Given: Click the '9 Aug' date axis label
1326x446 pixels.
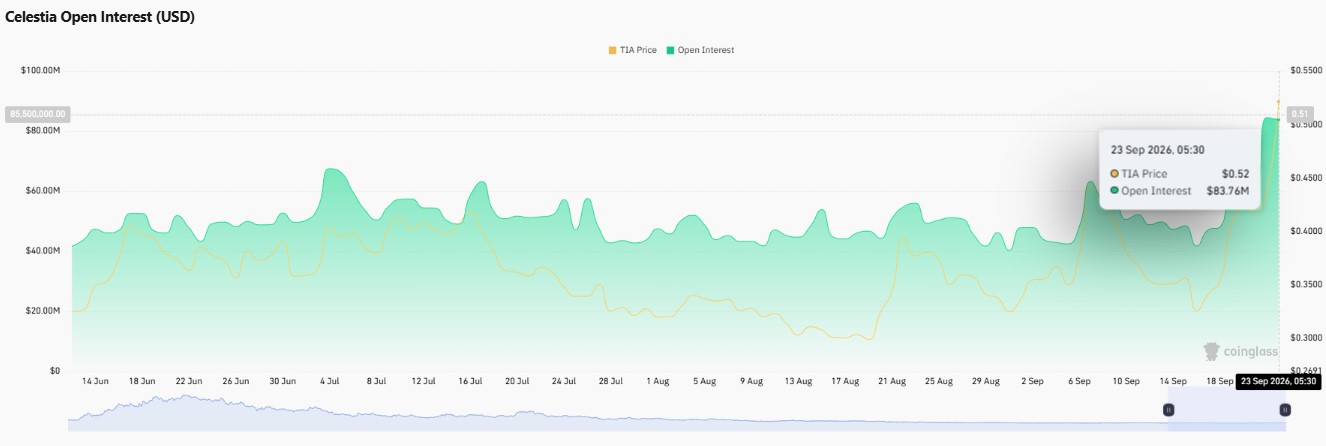Looking at the screenshot, I should pyautogui.click(x=751, y=381).
